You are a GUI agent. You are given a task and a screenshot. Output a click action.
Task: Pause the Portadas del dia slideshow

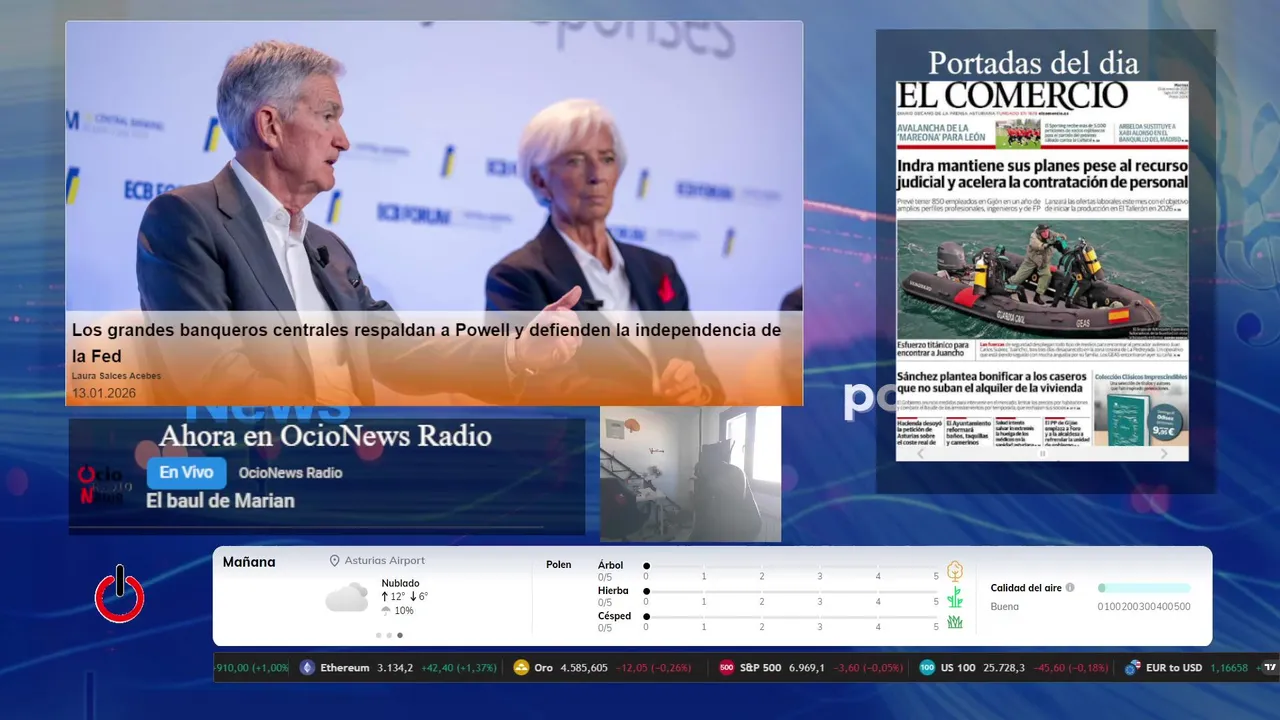tap(1042, 453)
